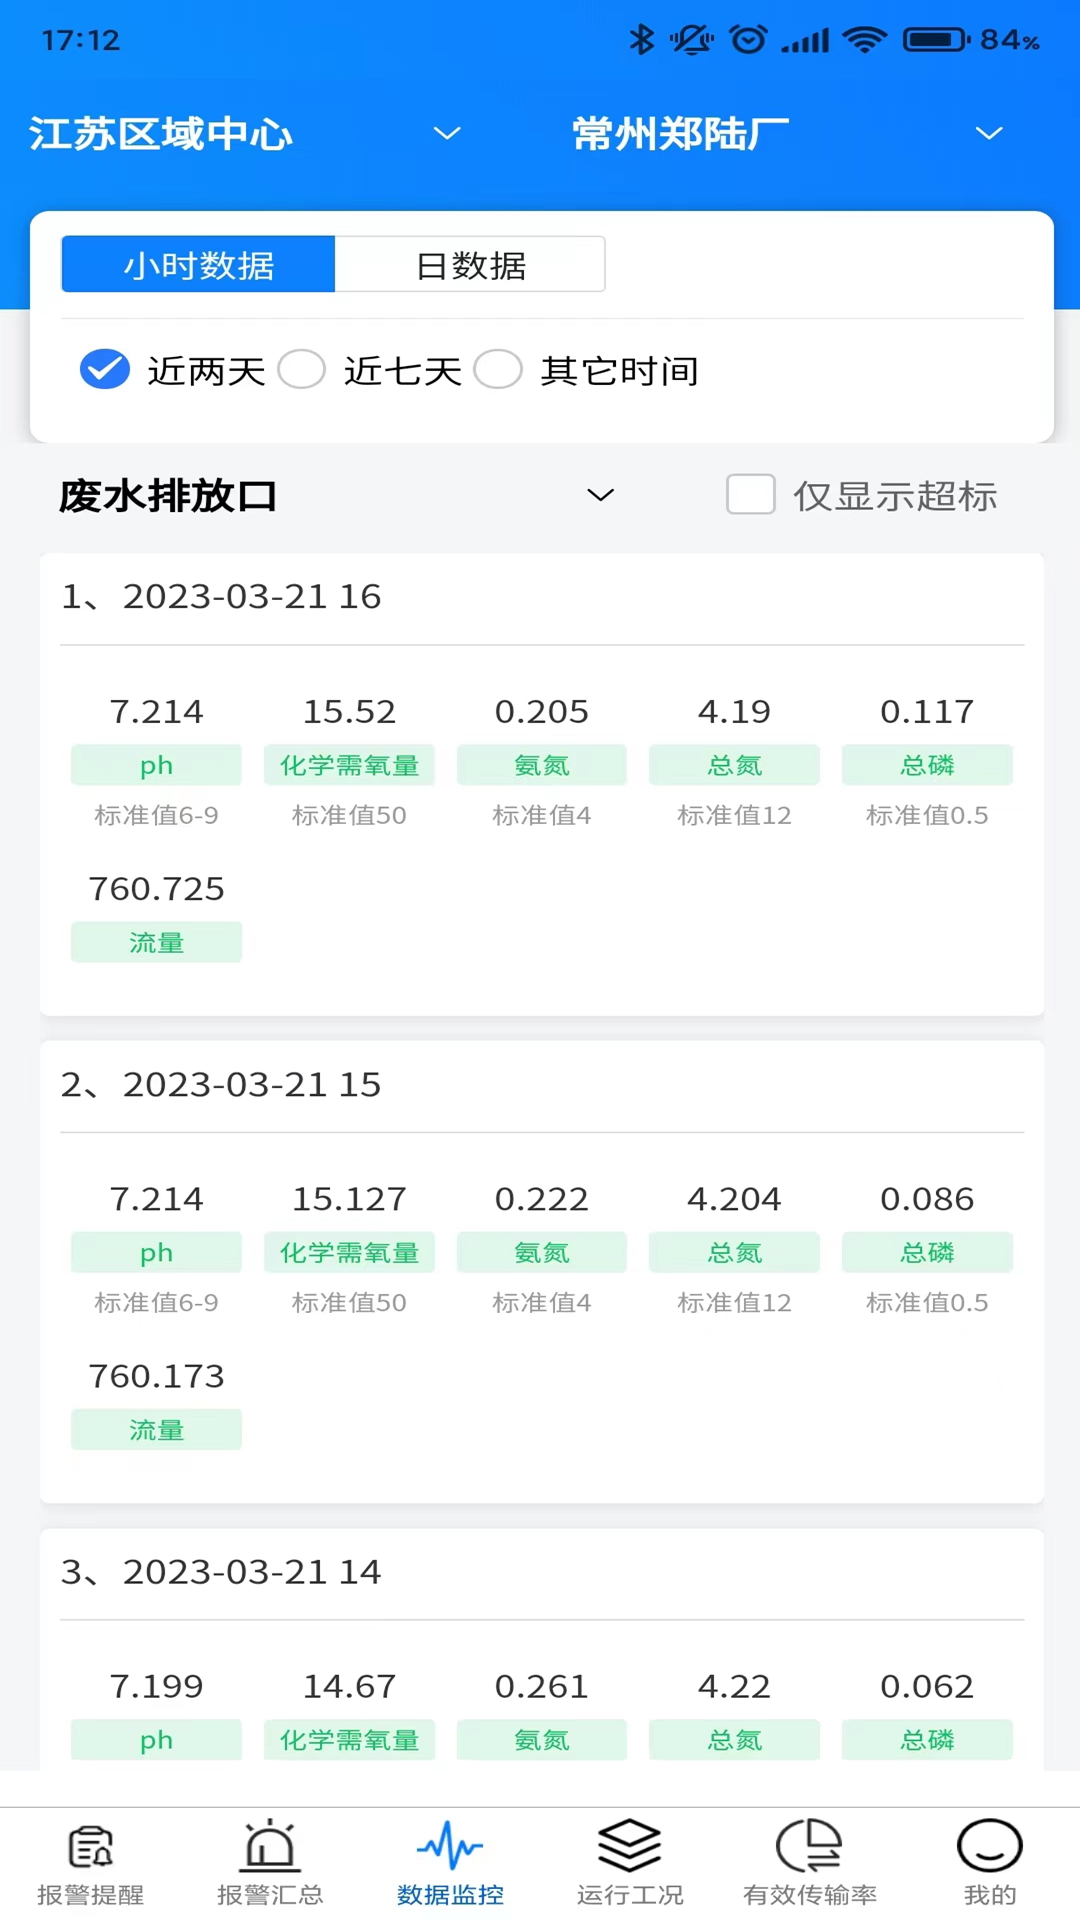The height and width of the screenshot is (1920, 1080).
Task: Tap the 化学需氧量 tag in the 2023-03-21 16 record
Action: click(x=349, y=765)
